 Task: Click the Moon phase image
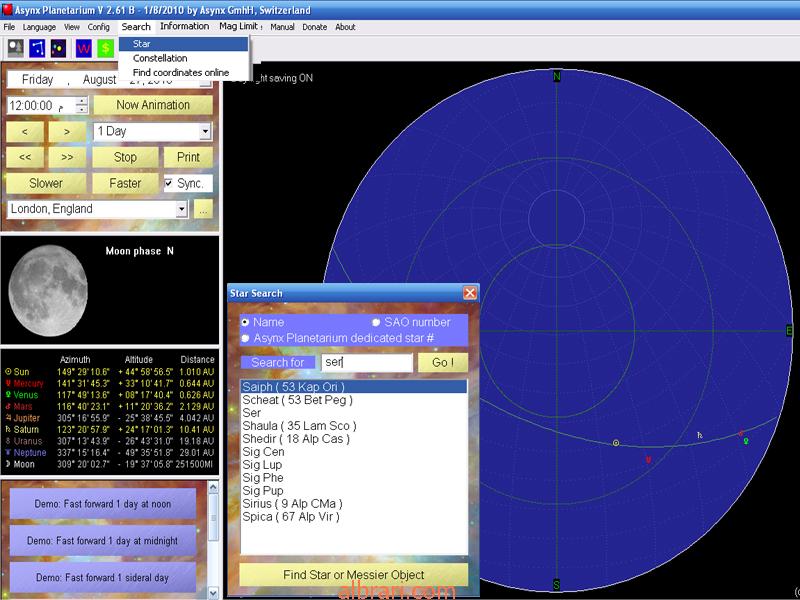[x=48, y=291]
